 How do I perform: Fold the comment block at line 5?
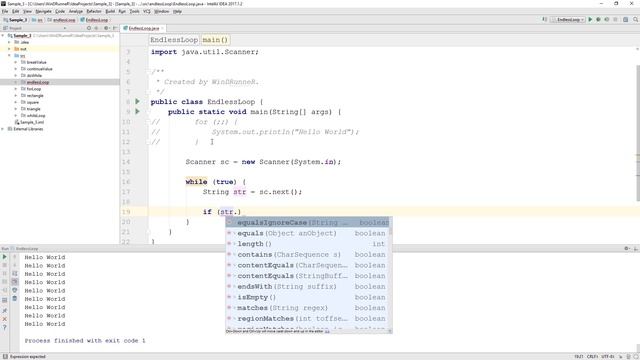(148, 72)
